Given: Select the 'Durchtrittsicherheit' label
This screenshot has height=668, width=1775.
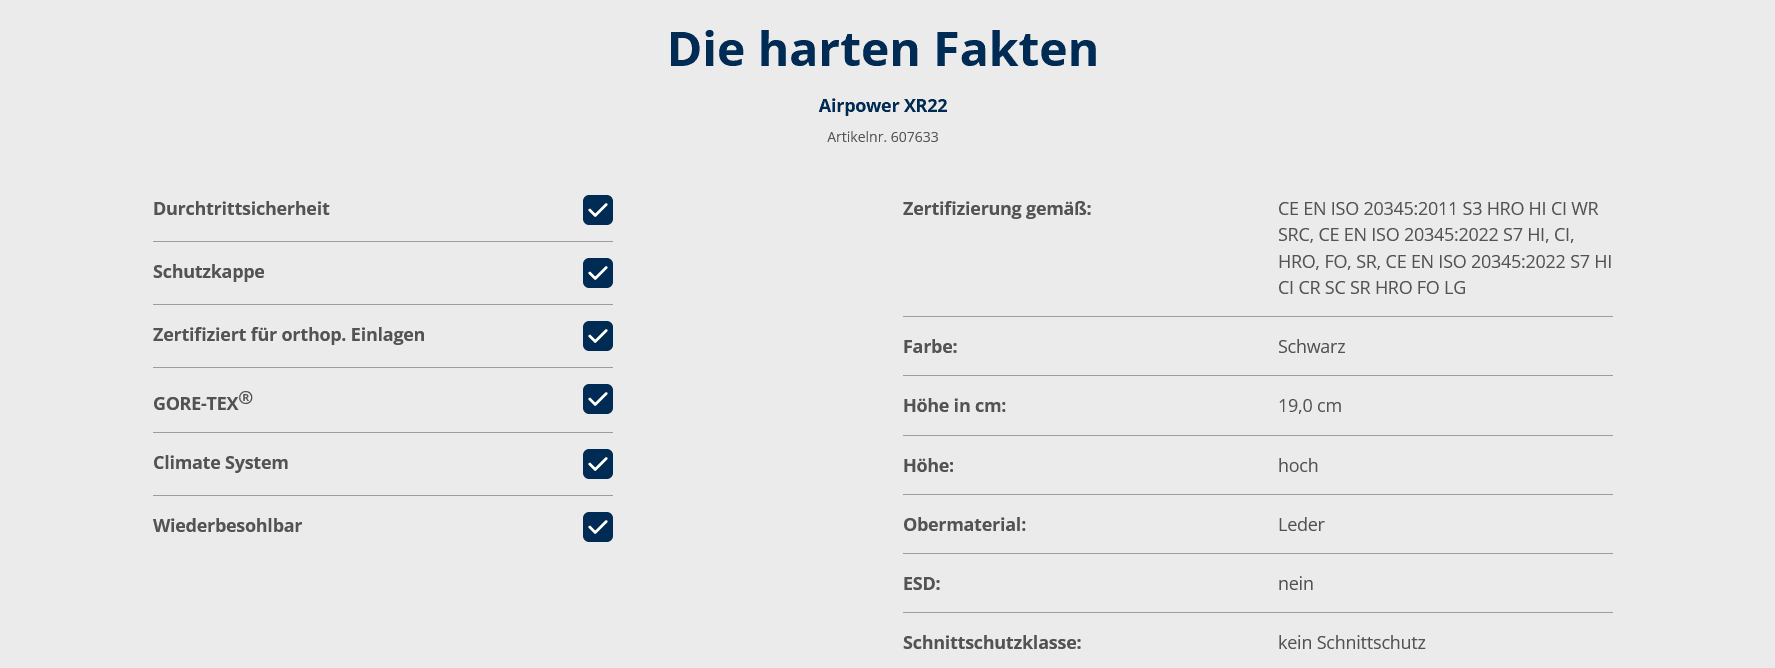Looking at the screenshot, I should (241, 208).
